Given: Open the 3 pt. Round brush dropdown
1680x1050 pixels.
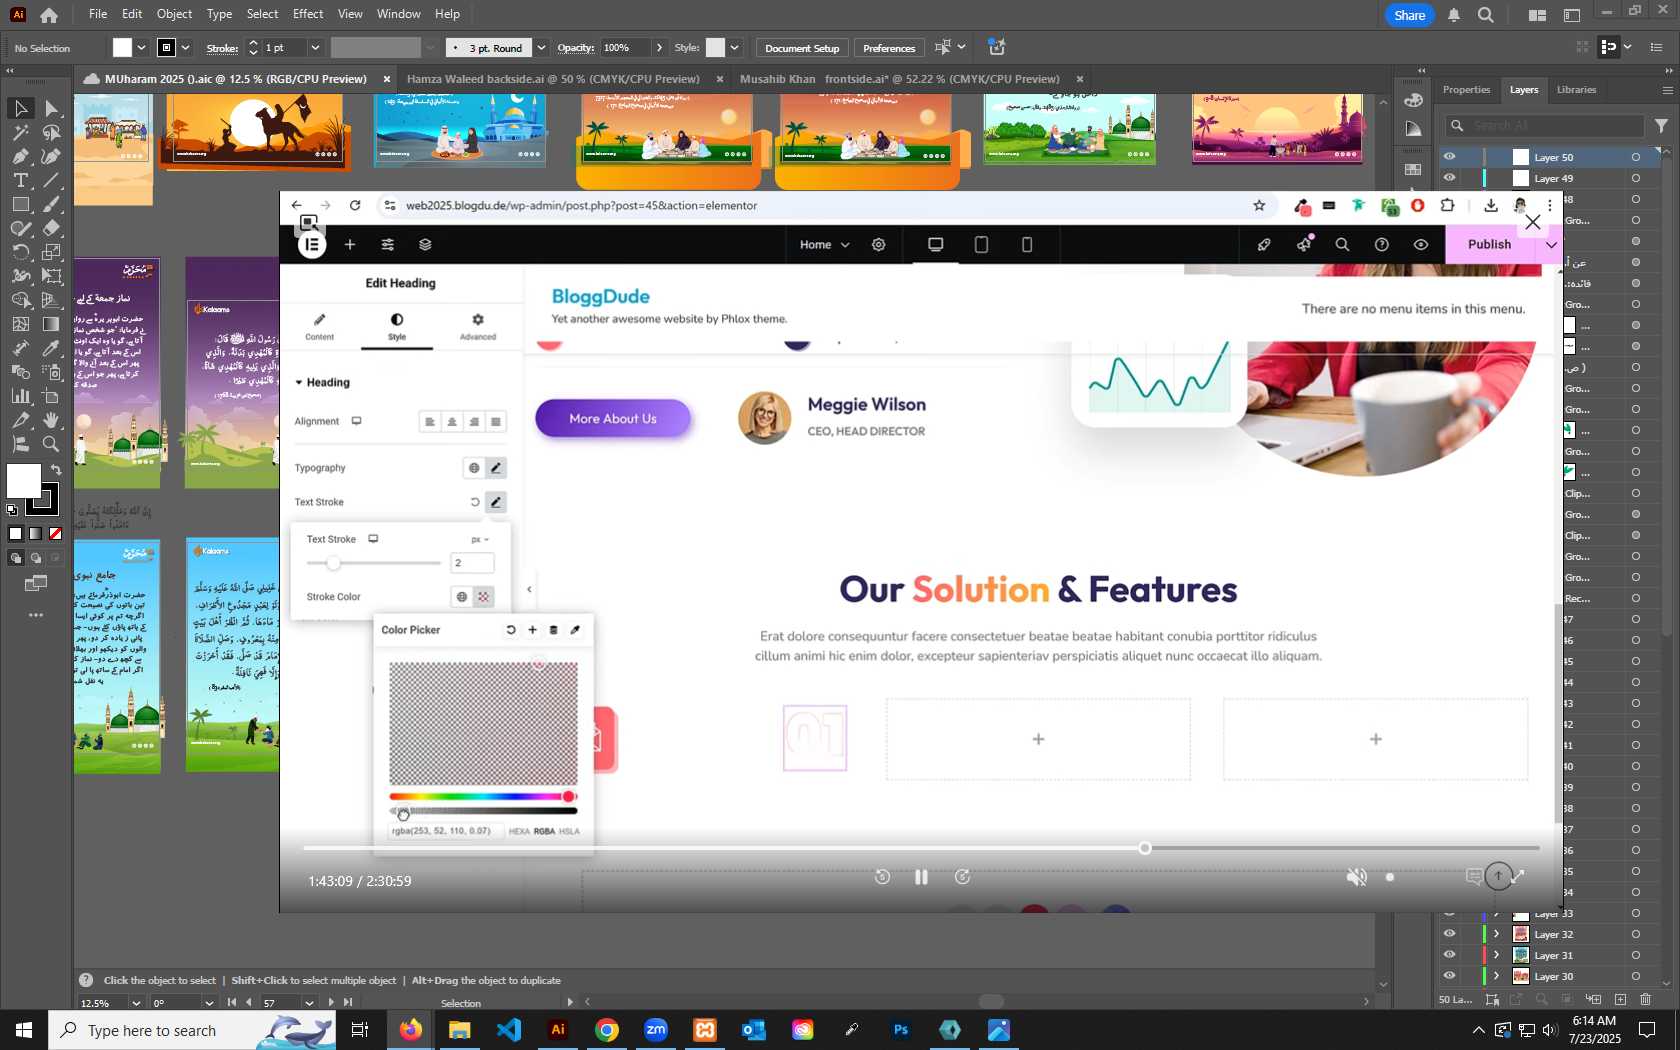Looking at the screenshot, I should pos(541,47).
